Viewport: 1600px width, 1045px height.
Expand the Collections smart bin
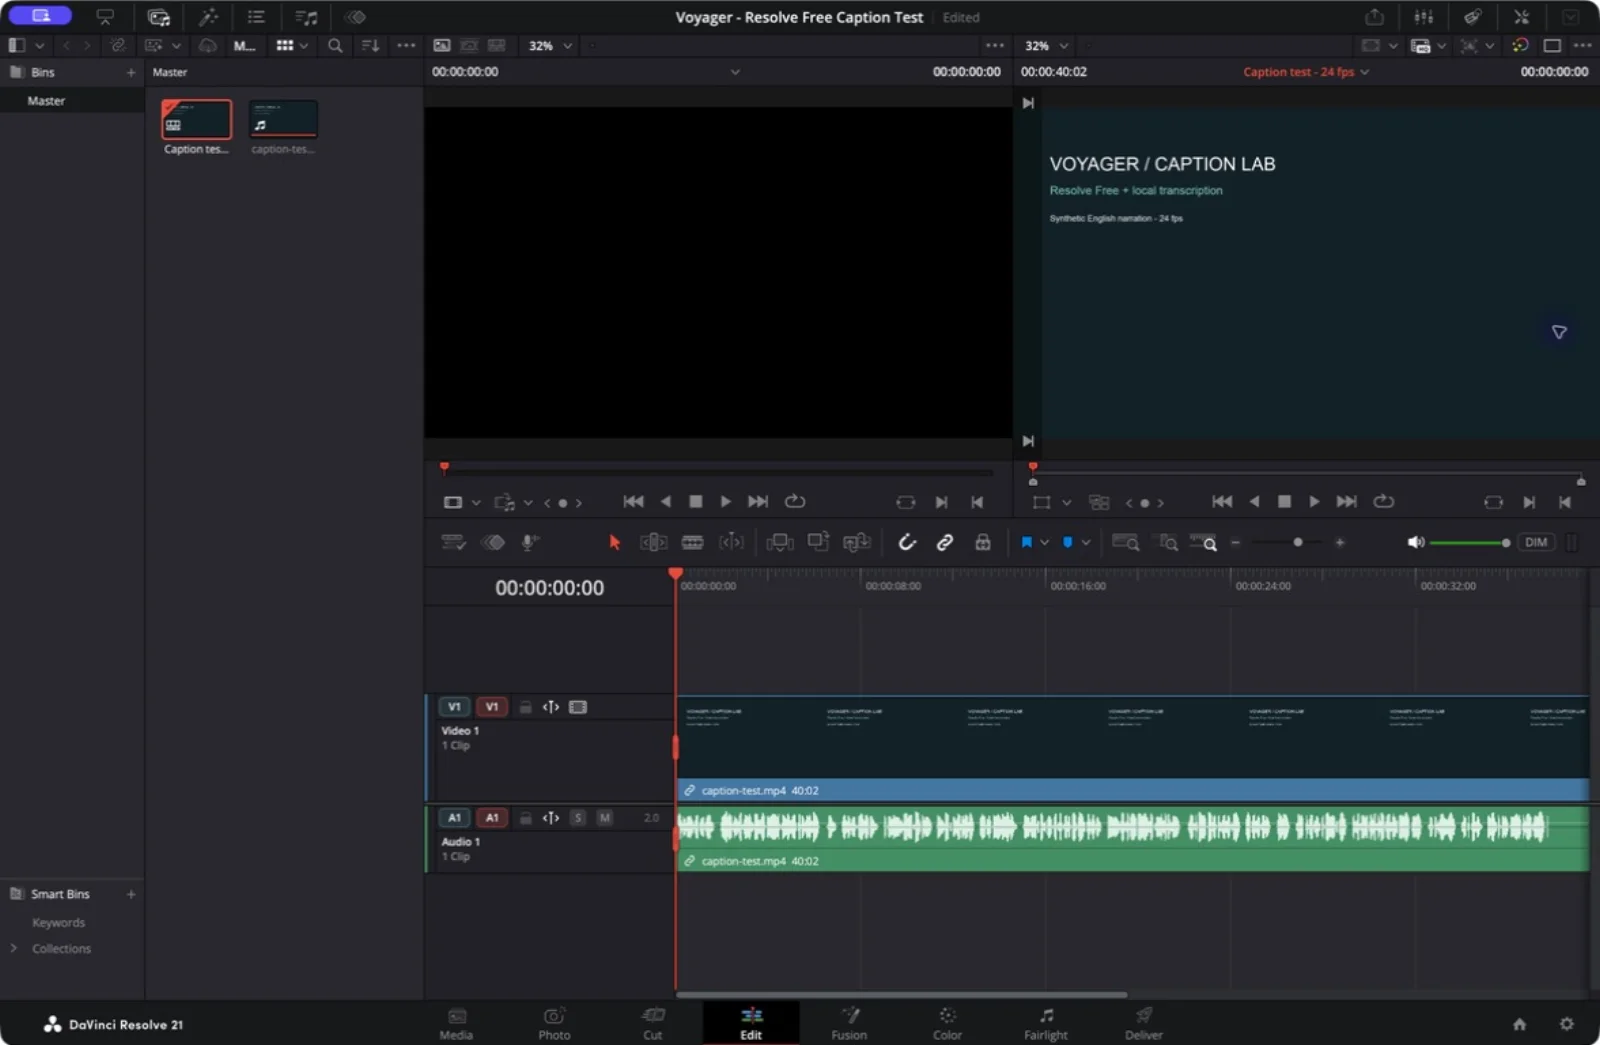point(14,948)
